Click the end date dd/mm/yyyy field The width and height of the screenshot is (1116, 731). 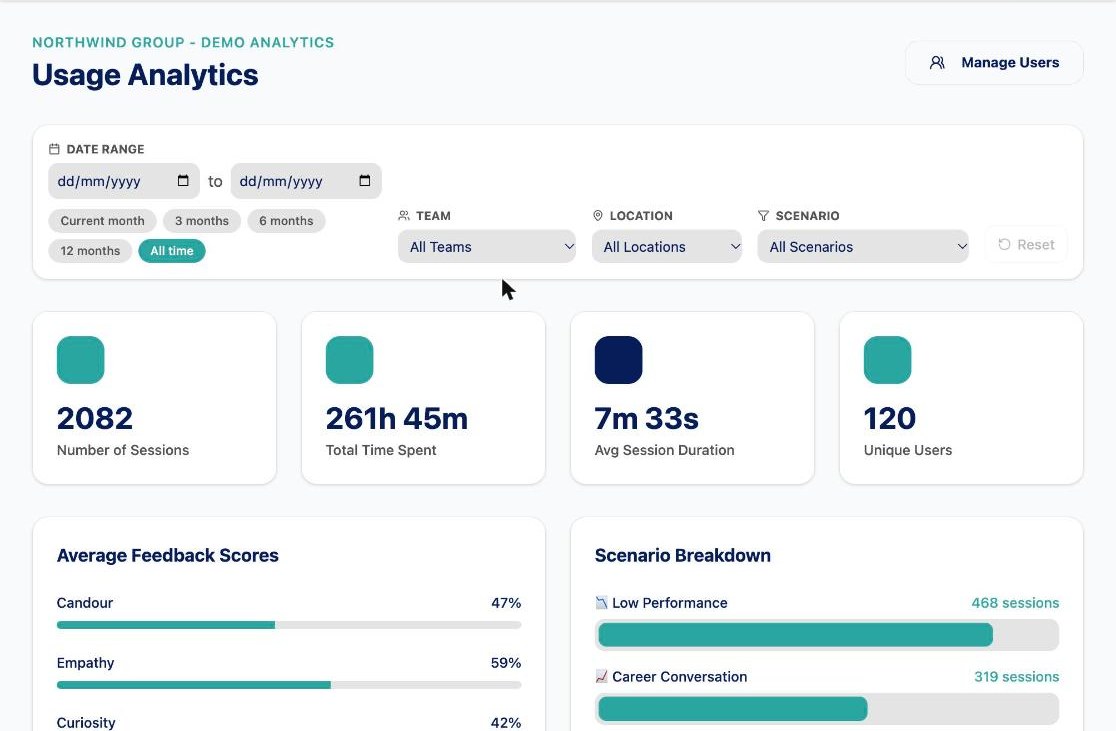(306, 181)
